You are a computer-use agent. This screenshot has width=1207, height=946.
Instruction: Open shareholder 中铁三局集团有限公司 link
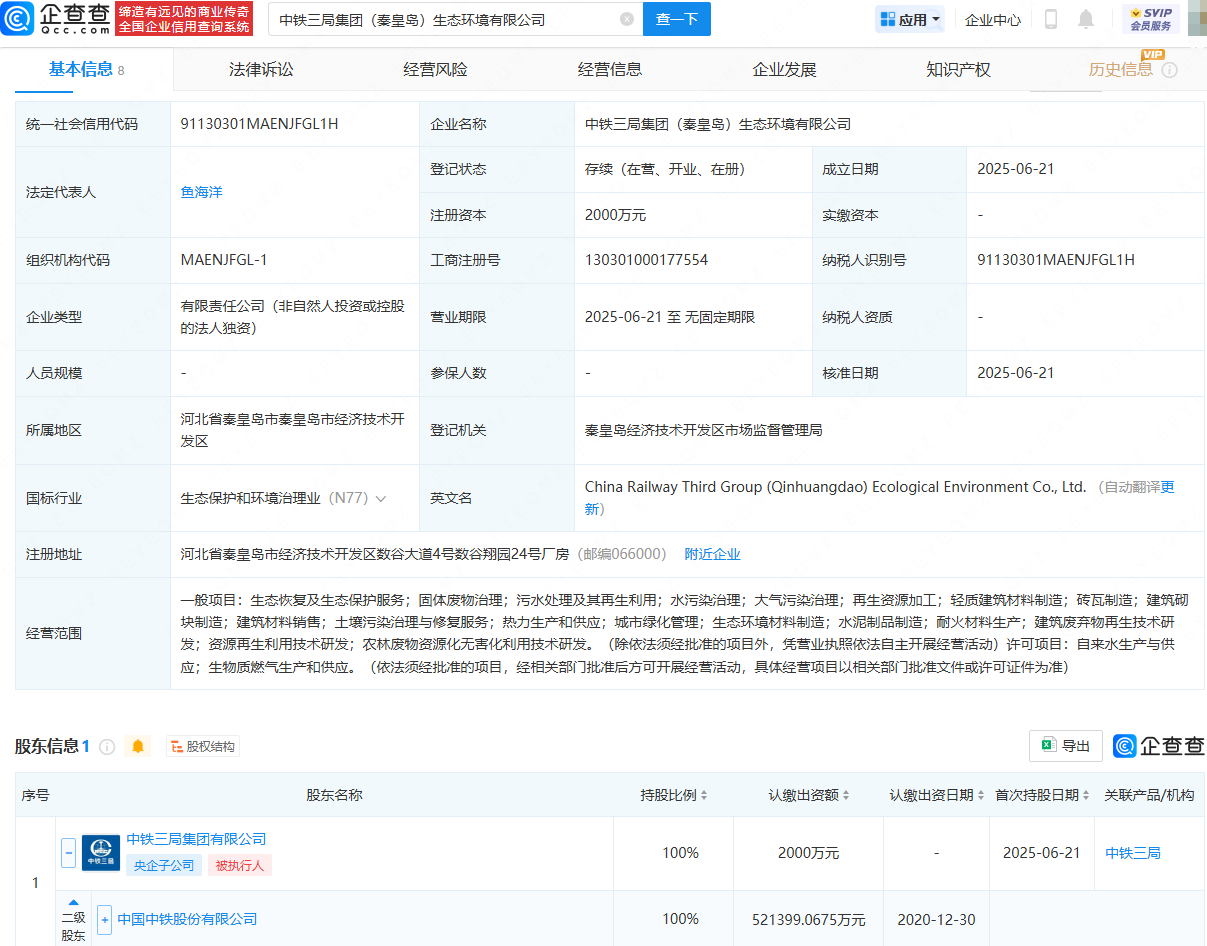[x=196, y=839]
